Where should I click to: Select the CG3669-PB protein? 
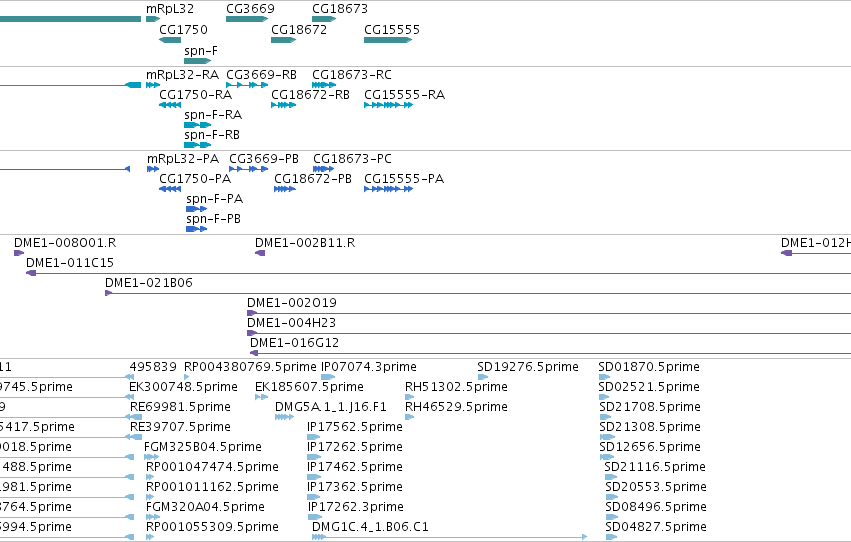click(249, 169)
